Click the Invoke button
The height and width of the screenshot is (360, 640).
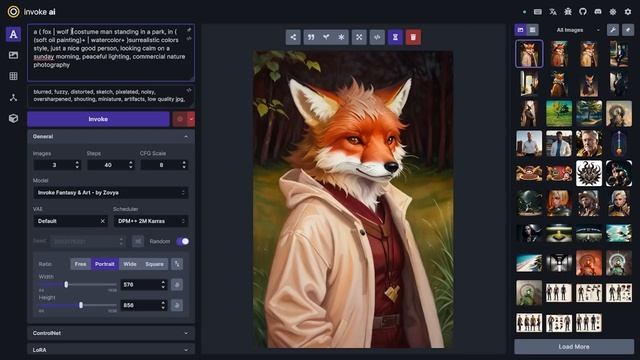point(98,119)
